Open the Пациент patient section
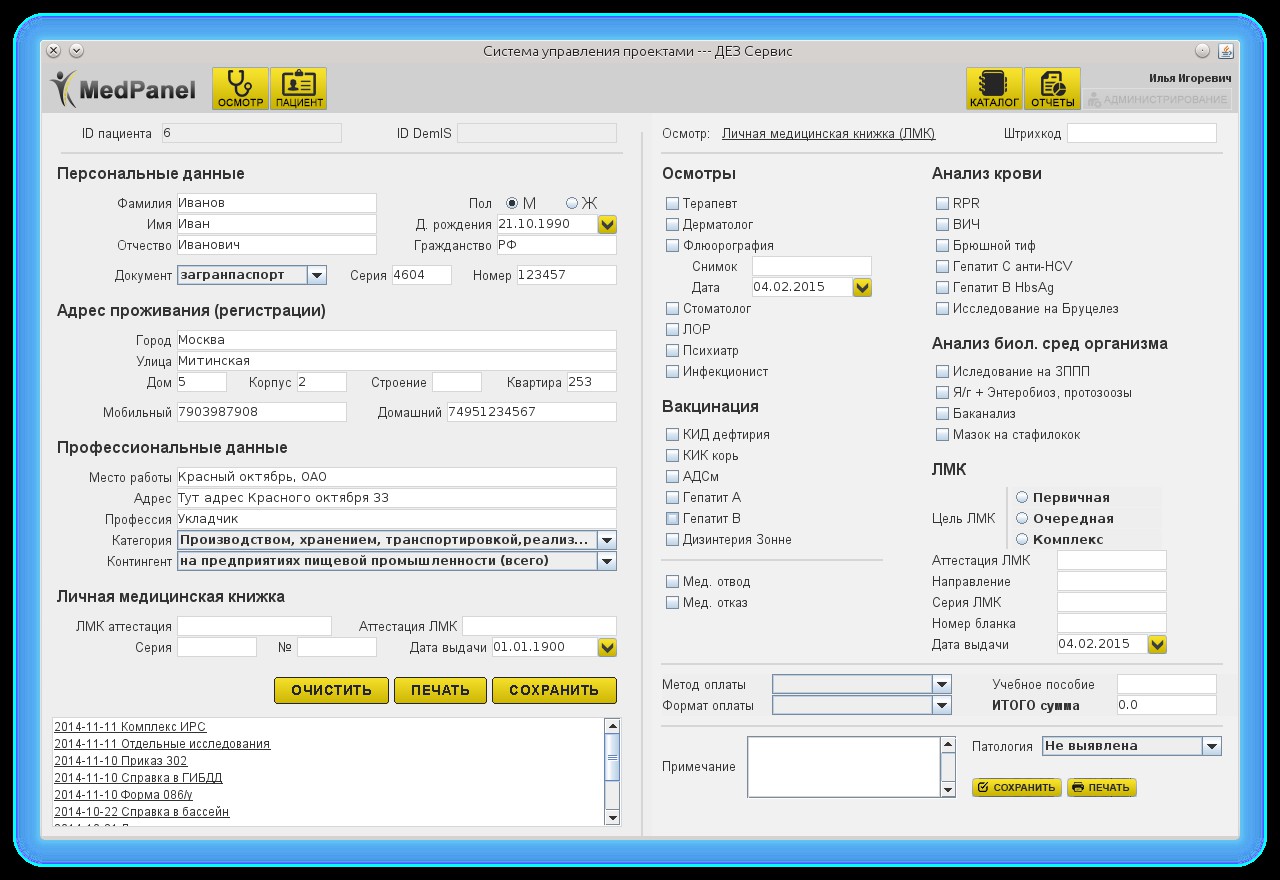Screen dimensions: 1280x880 click(299, 88)
